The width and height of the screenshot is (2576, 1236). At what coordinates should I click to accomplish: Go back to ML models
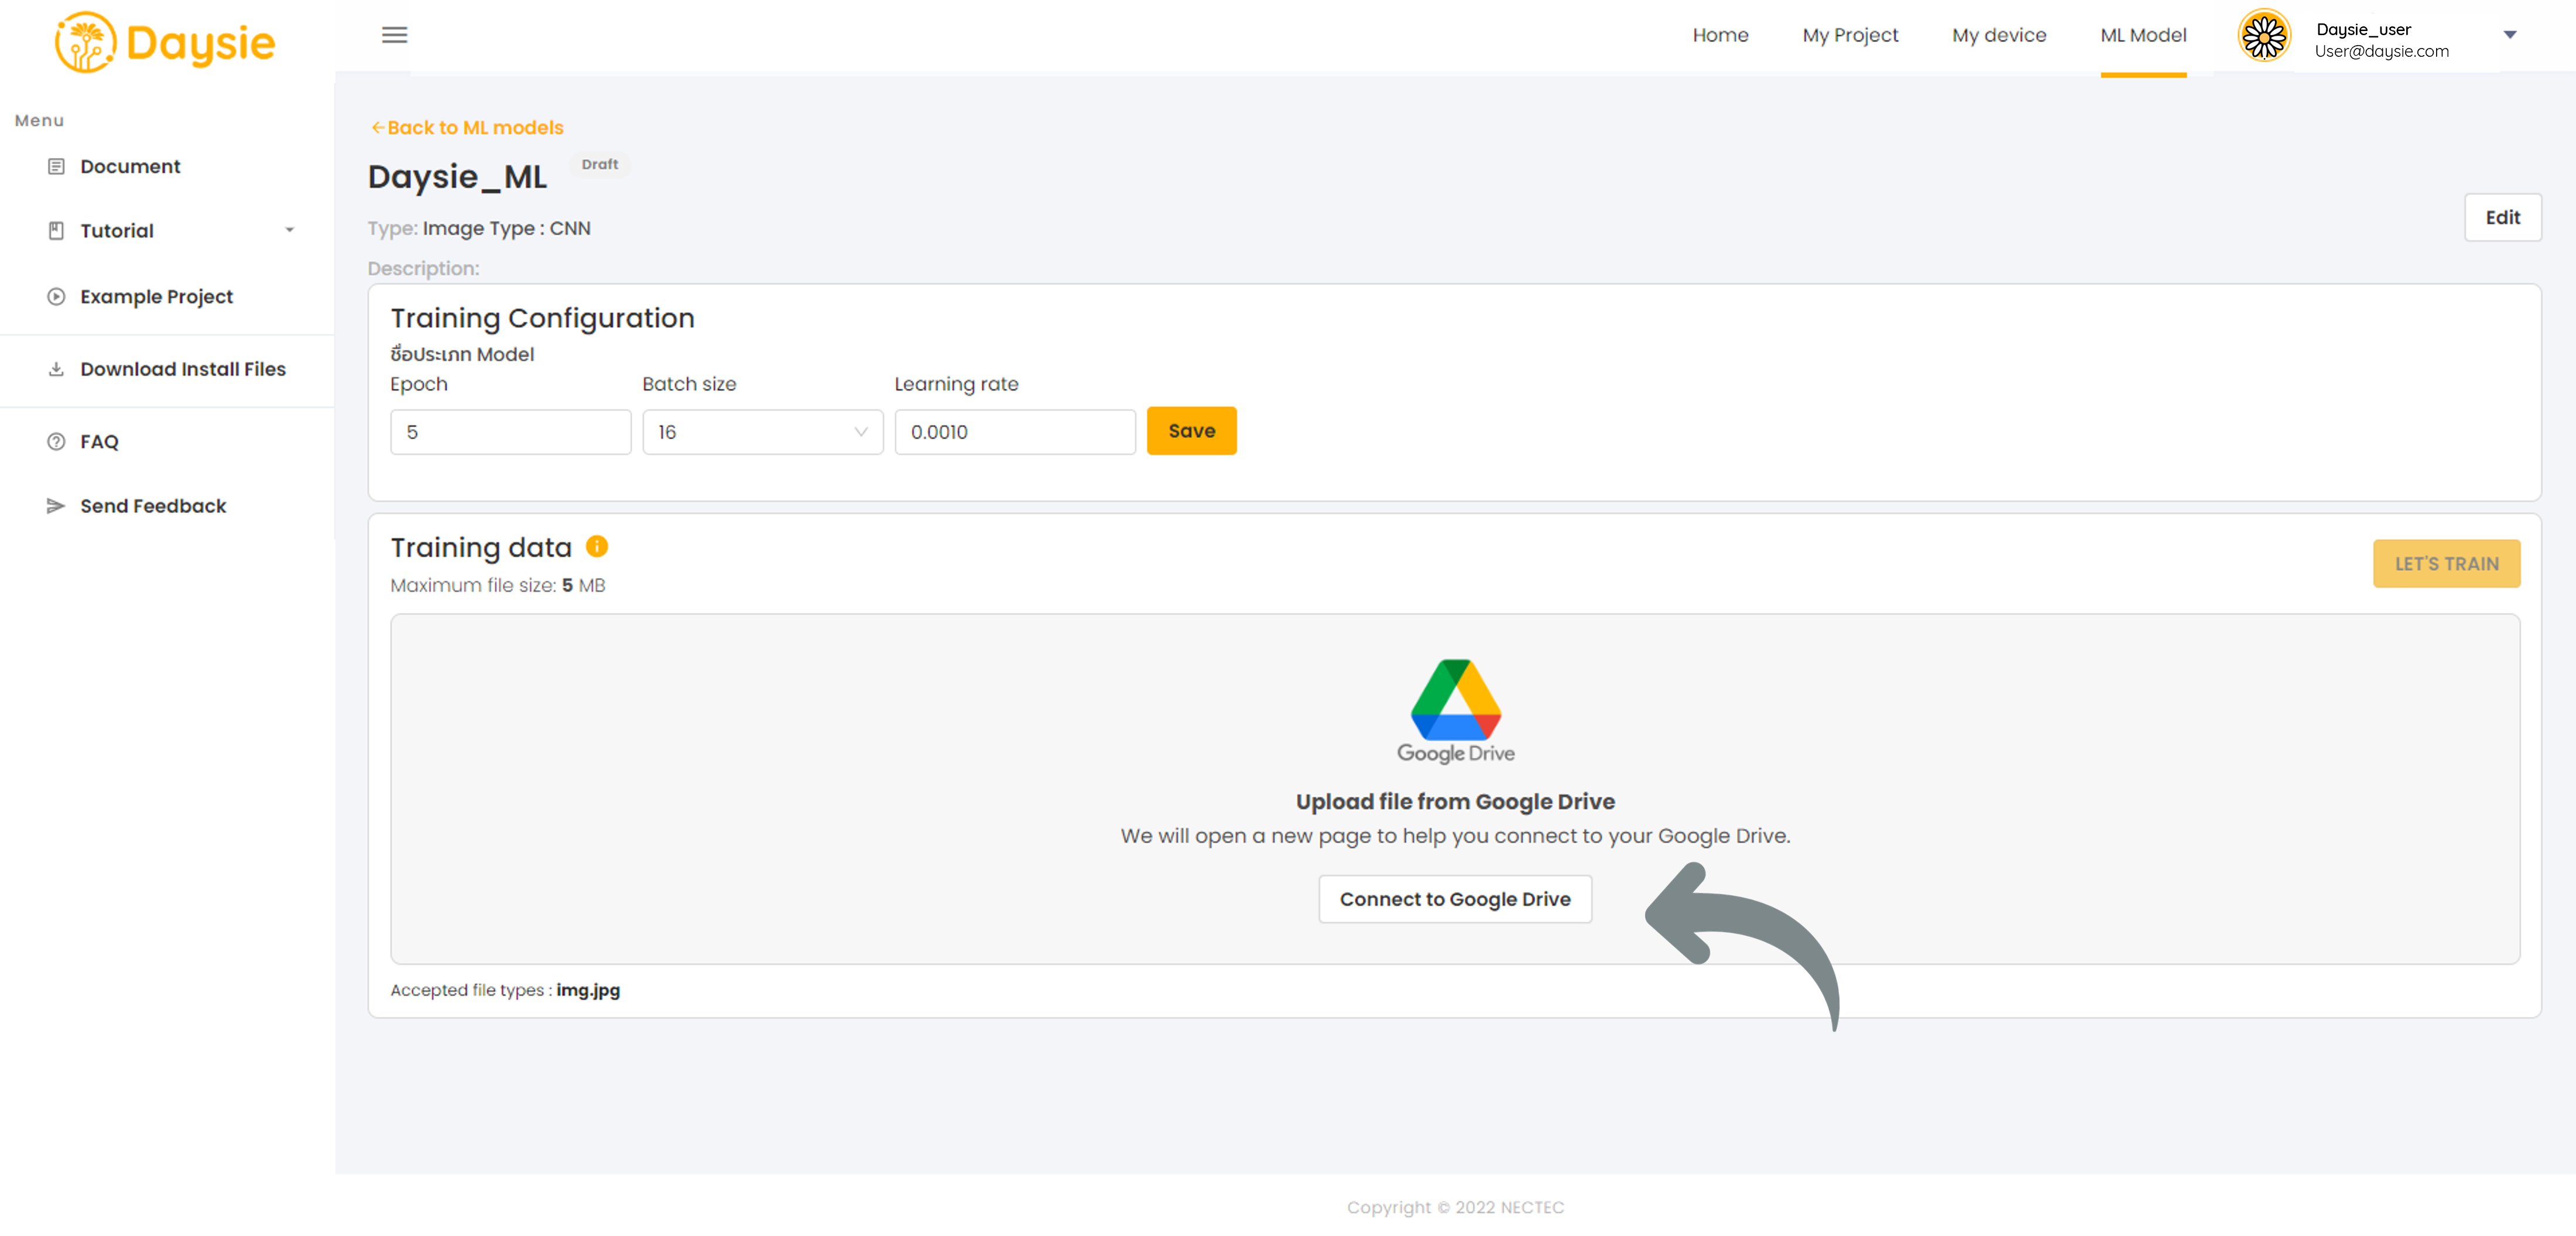click(467, 127)
